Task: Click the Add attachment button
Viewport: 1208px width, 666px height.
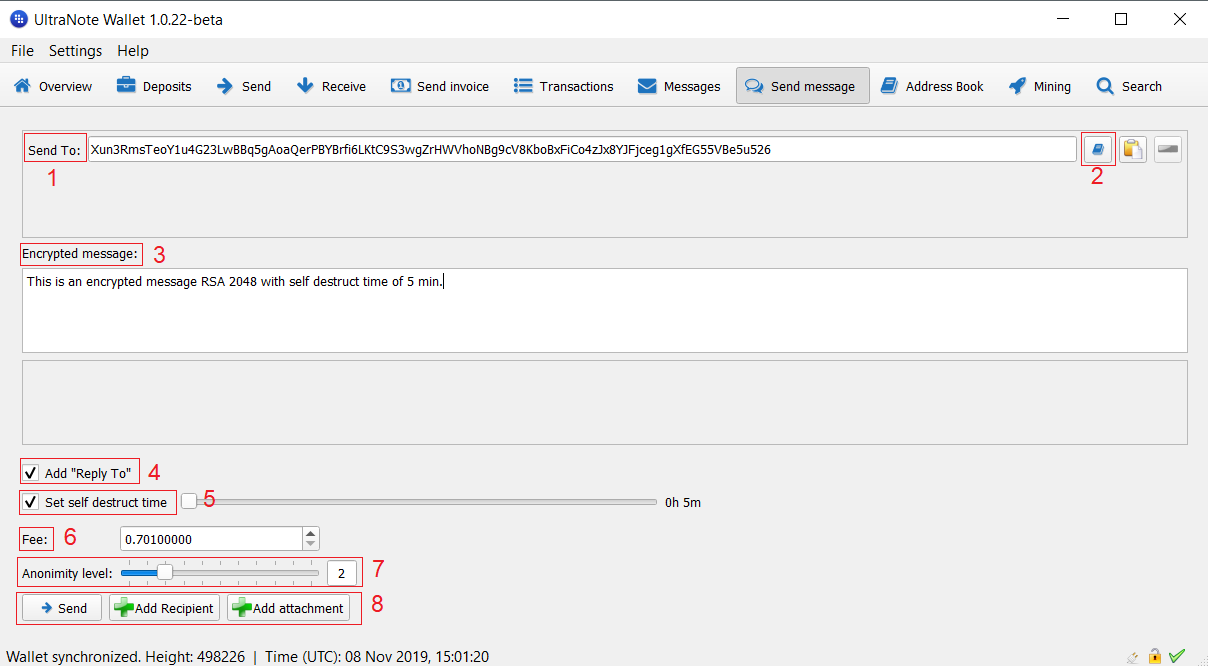Action: pyautogui.click(x=288, y=608)
